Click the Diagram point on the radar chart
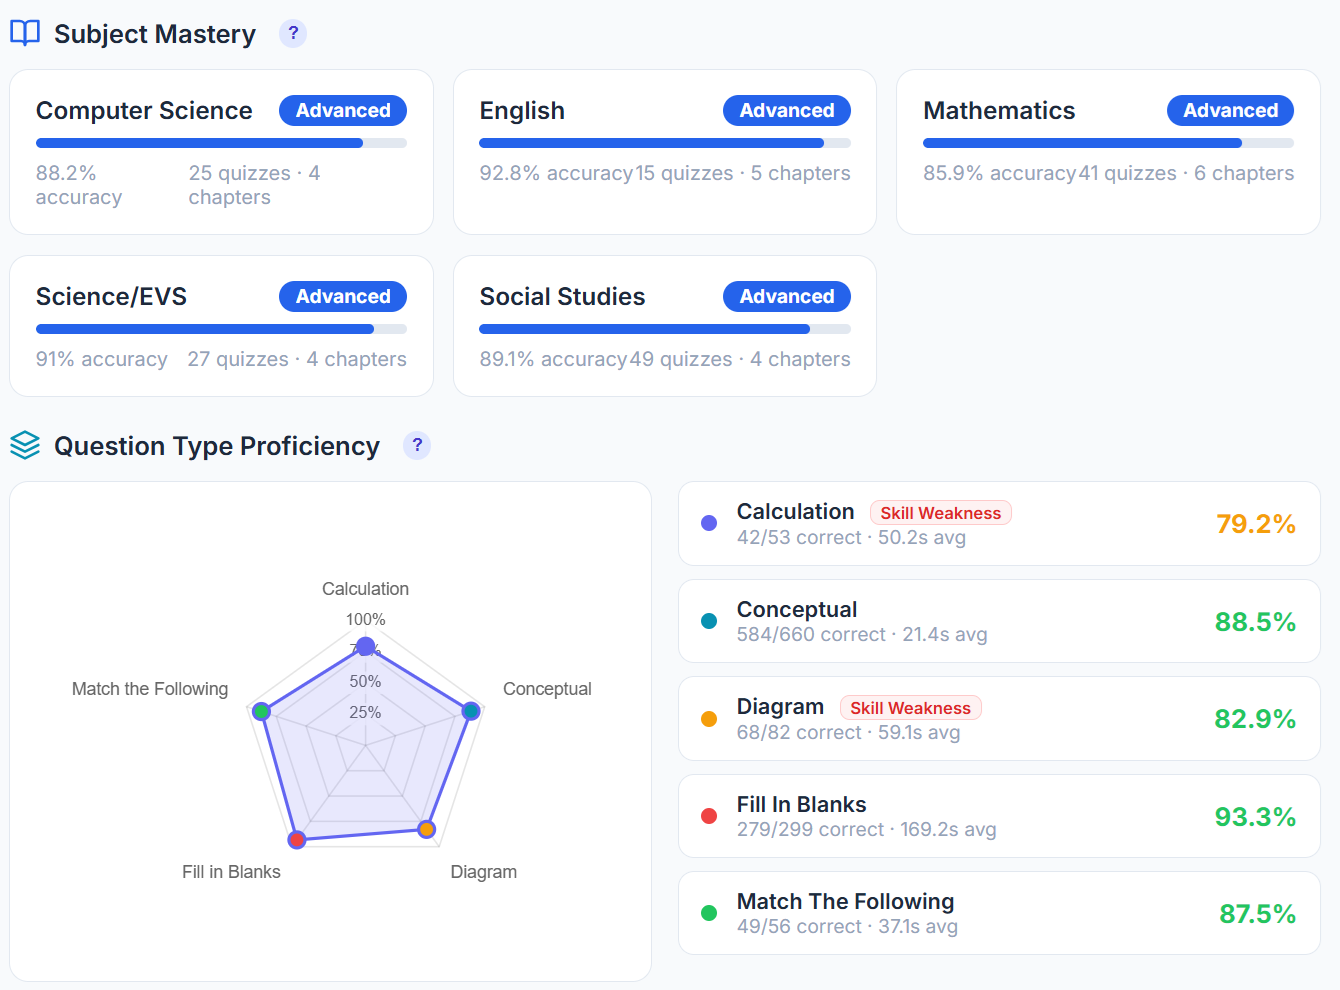1340x990 pixels. click(x=428, y=828)
